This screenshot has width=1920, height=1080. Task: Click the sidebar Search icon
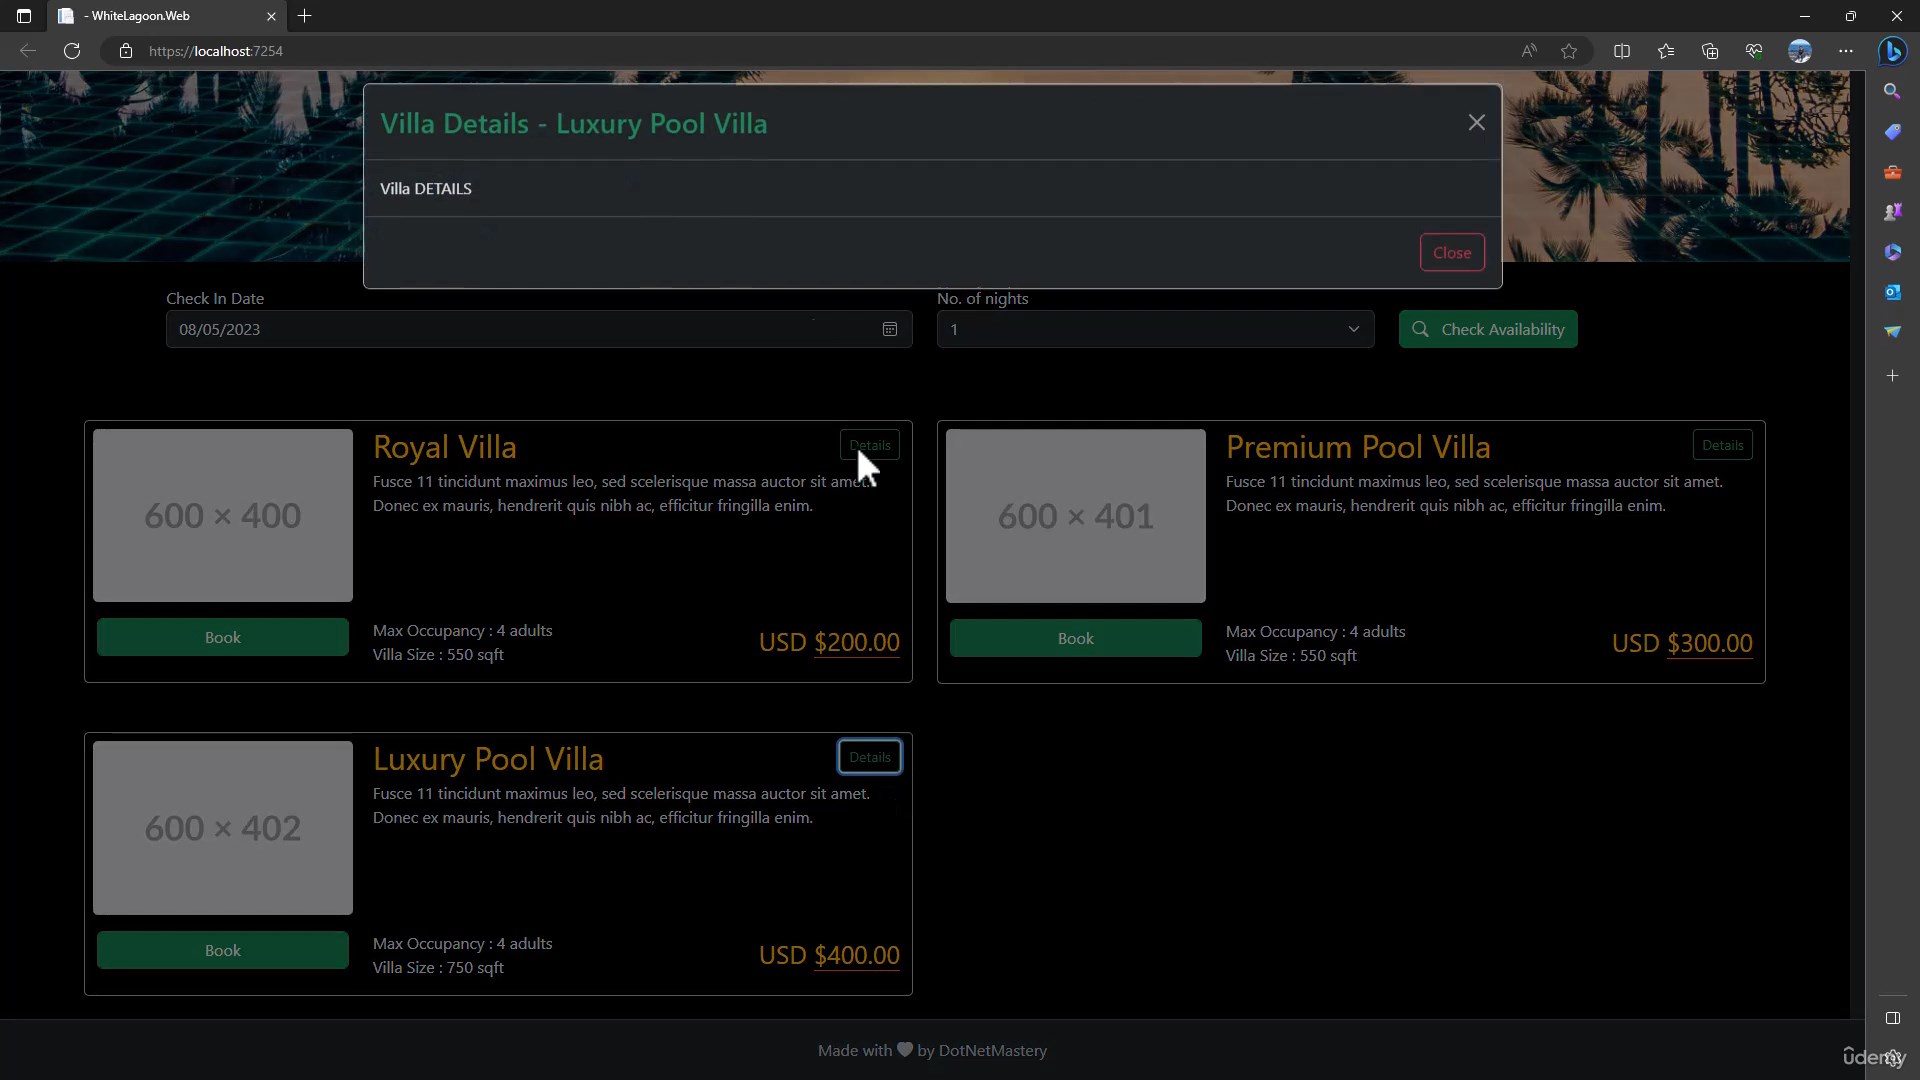coord(1892,91)
